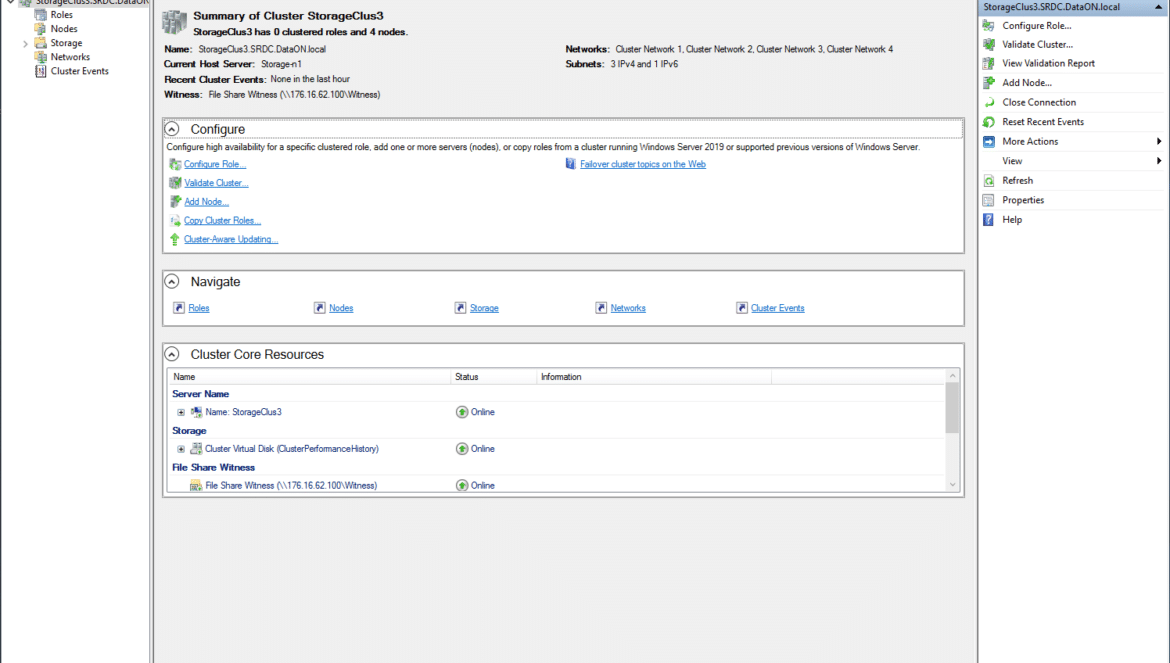
Task: Go to Cluster Events via Navigate link
Action: pyautogui.click(x=778, y=308)
